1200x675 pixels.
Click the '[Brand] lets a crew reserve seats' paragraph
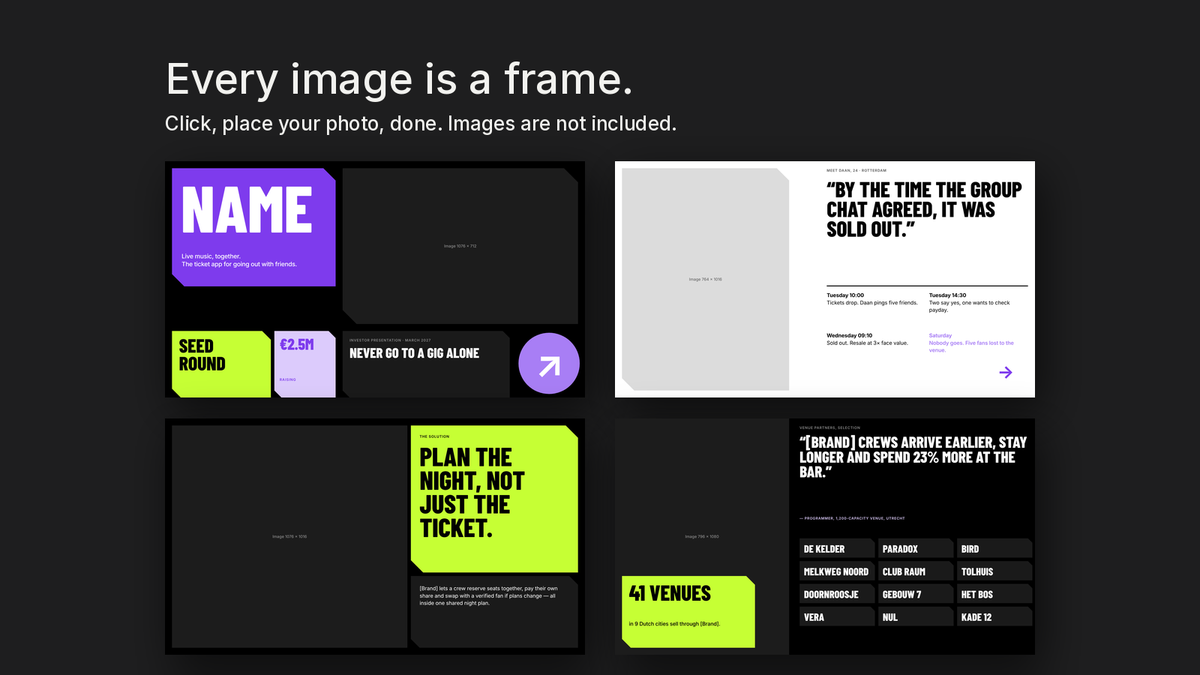click(489, 596)
